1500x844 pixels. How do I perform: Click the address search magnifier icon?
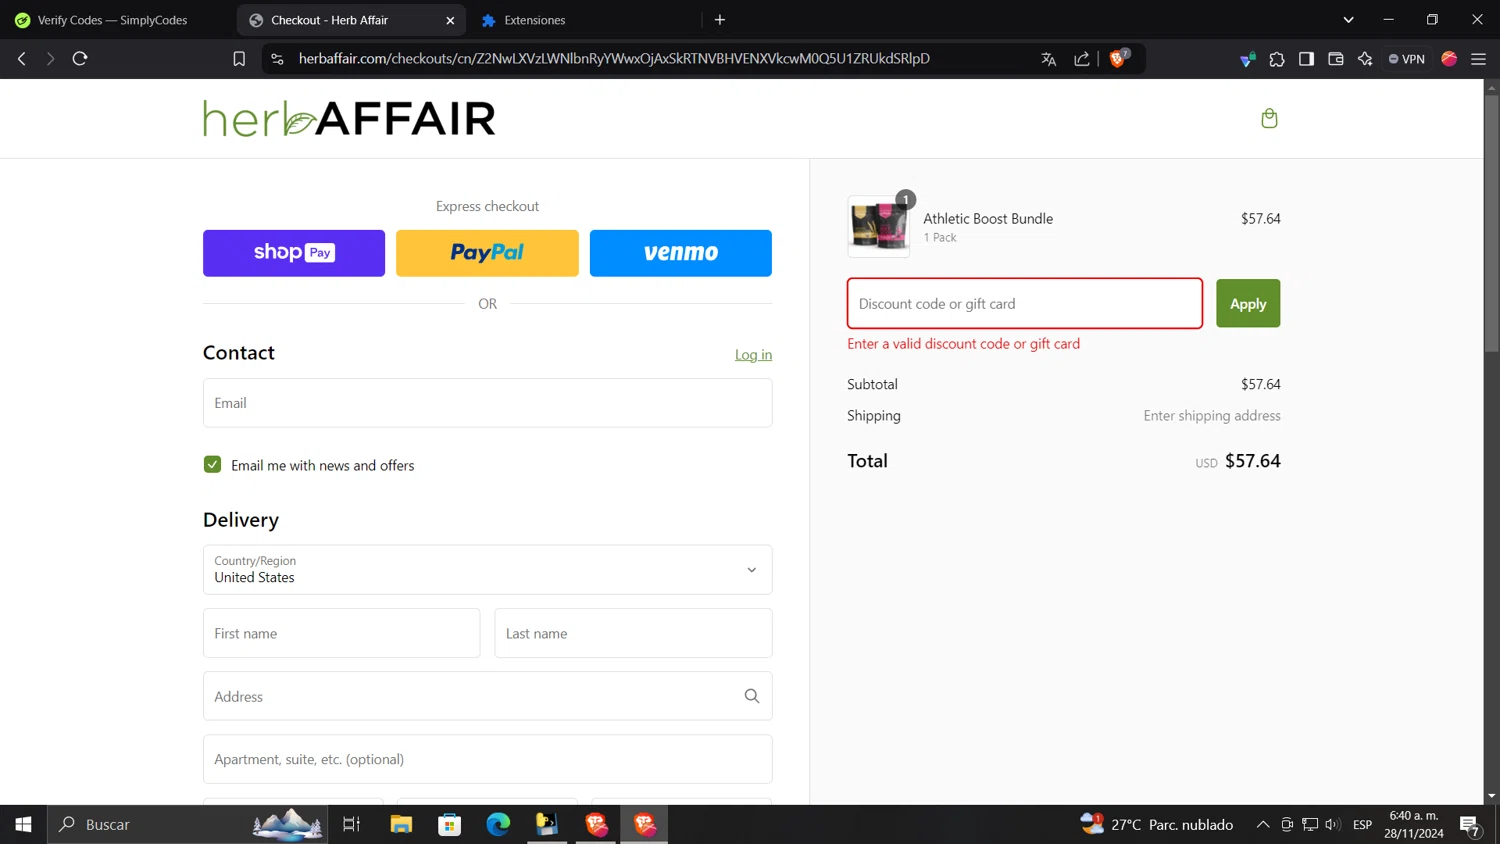752,696
